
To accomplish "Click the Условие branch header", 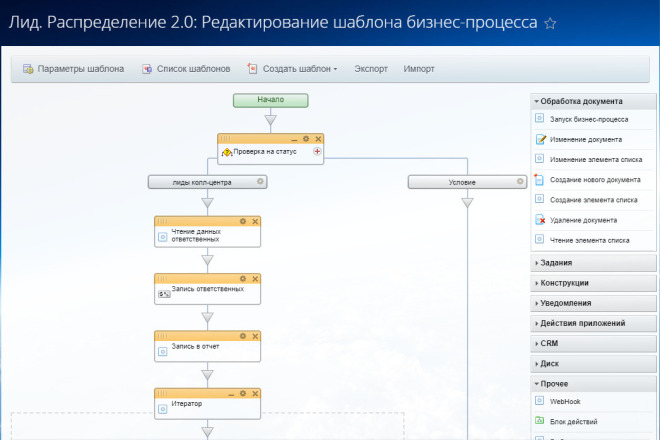I will [467, 182].
